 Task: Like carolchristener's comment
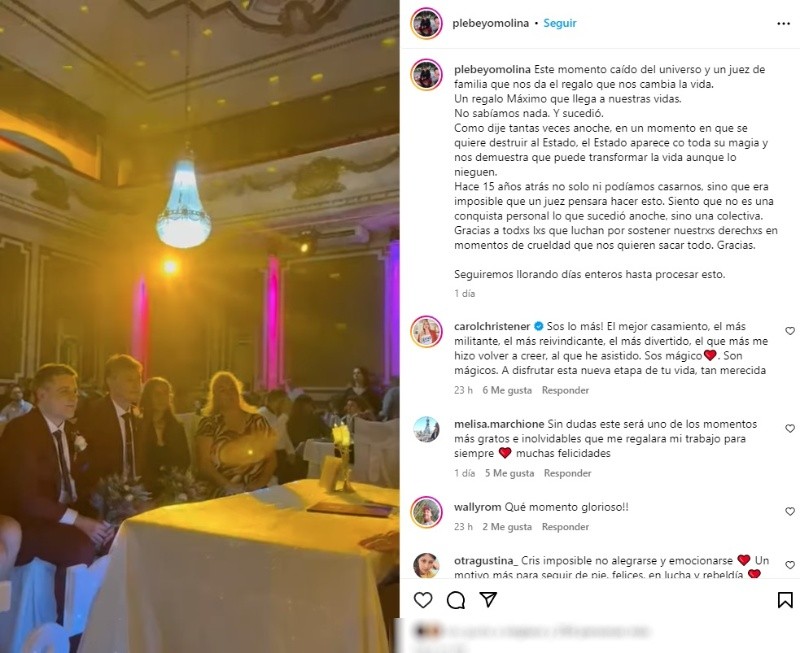[x=790, y=331]
